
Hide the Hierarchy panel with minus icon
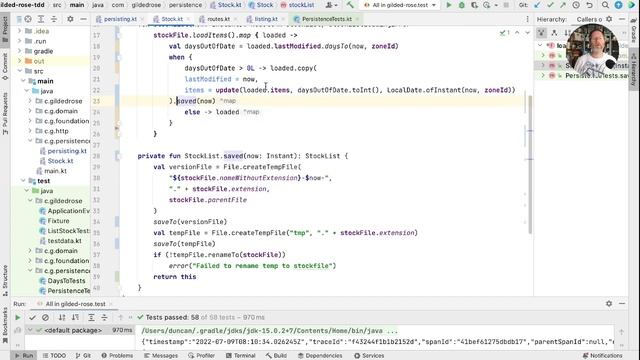pyautogui.click(x=622, y=19)
